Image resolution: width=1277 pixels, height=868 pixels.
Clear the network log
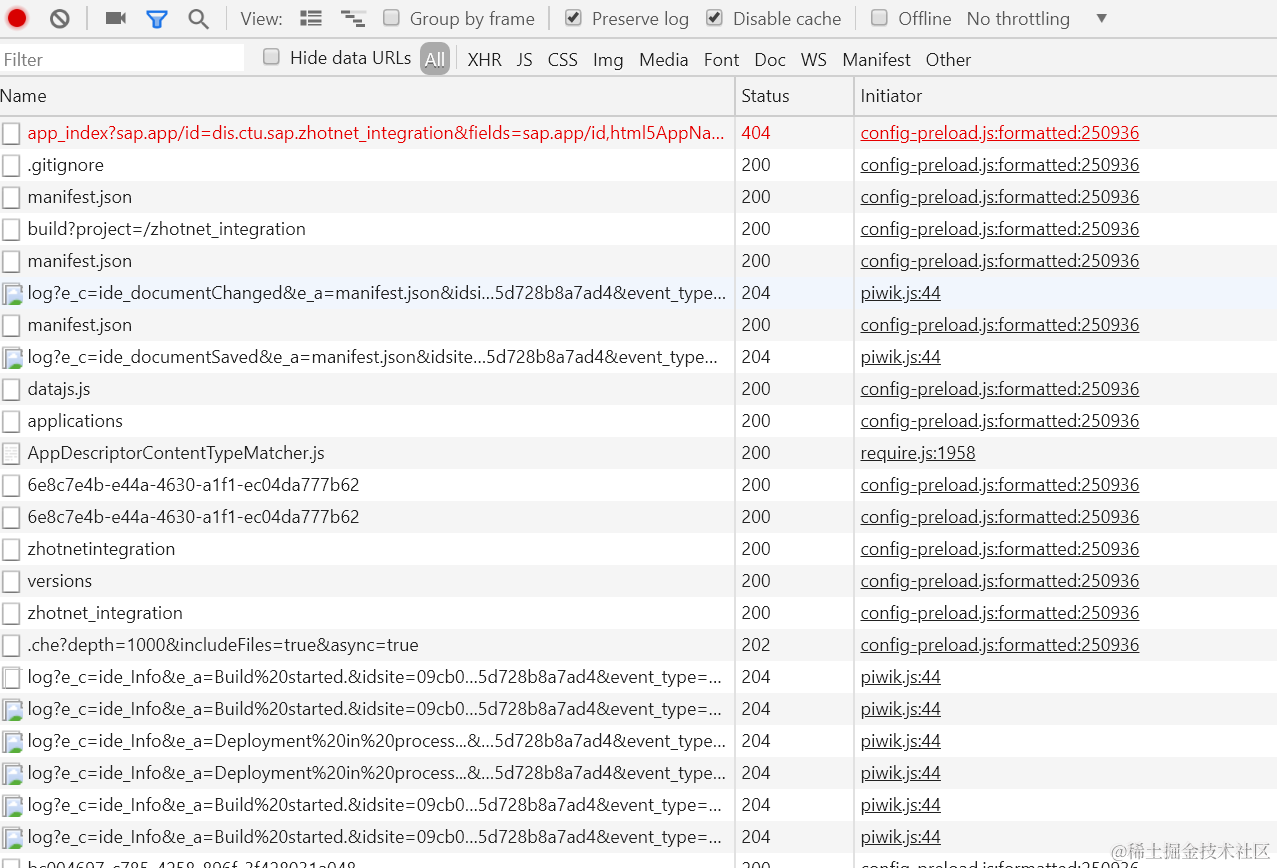pos(60,18)
